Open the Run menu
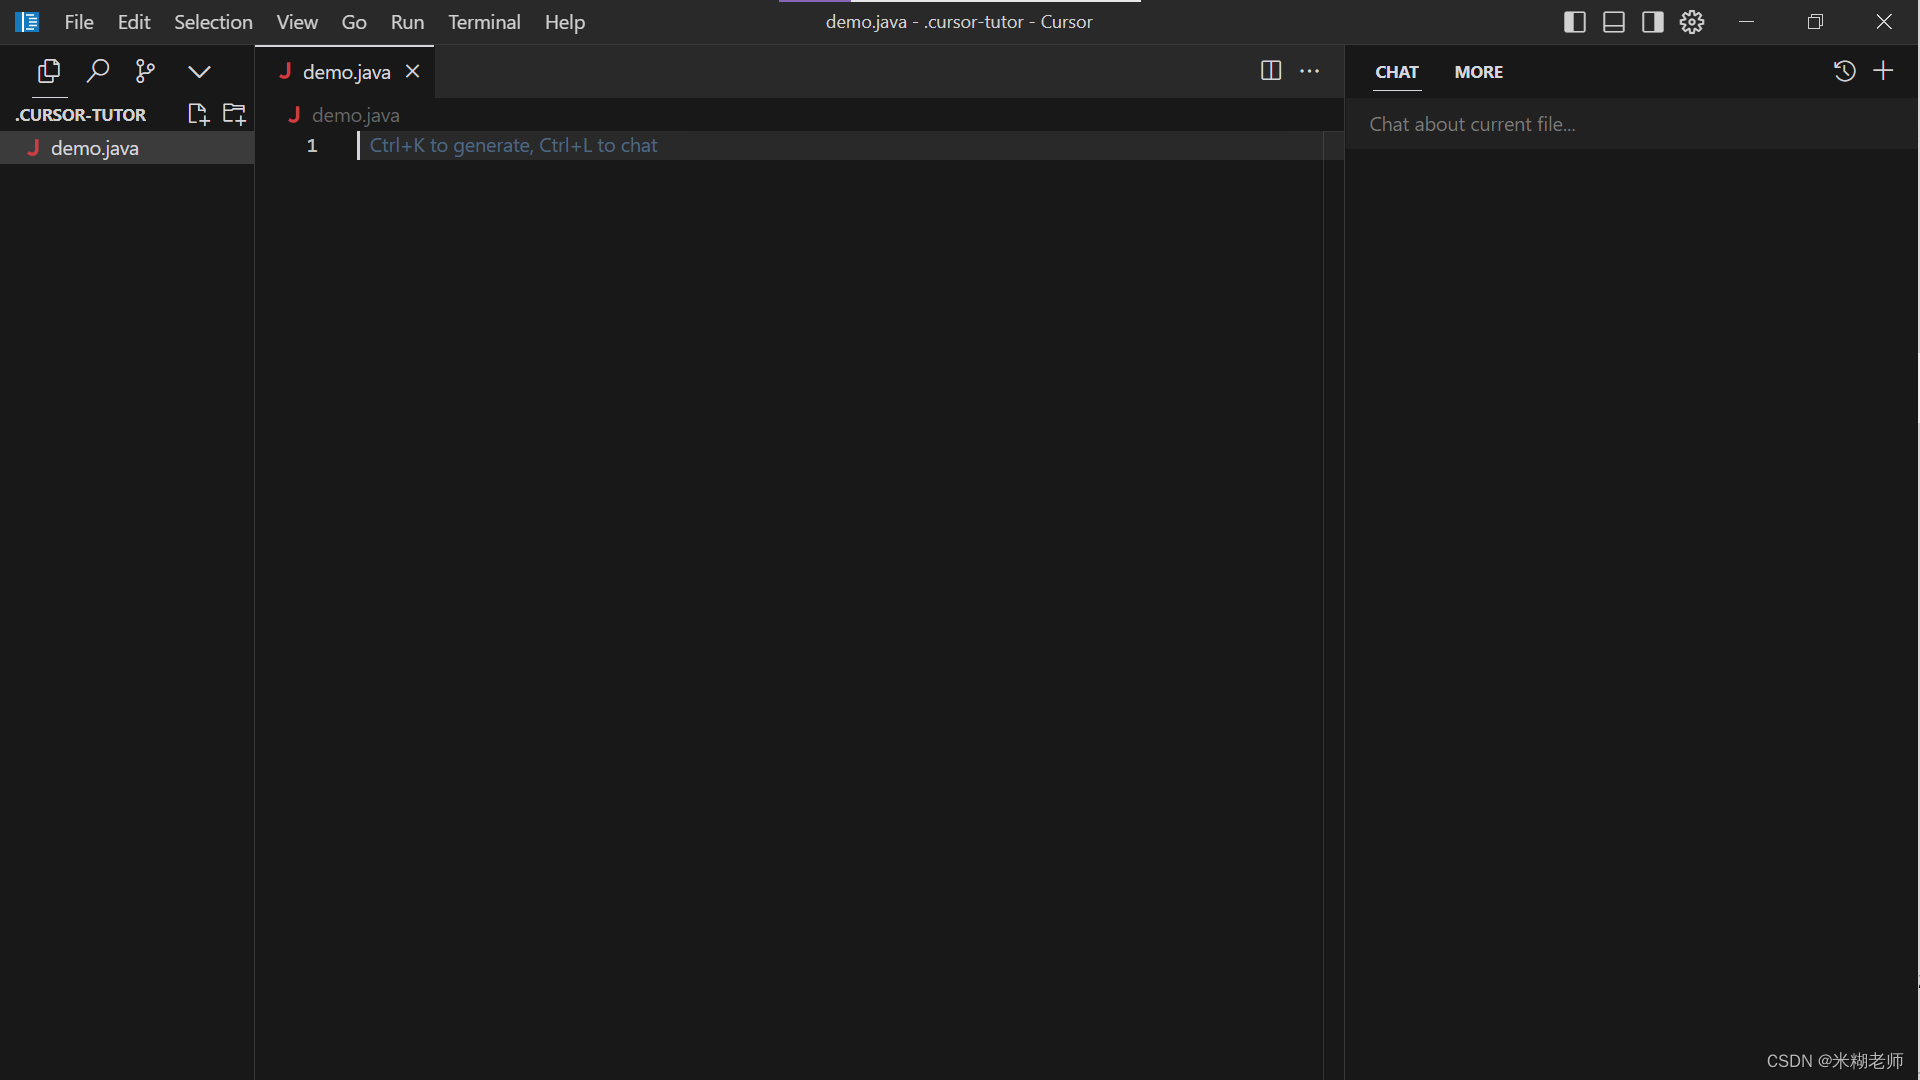This screenshot has width=1920, height=1080. click(x=406, y=21)
